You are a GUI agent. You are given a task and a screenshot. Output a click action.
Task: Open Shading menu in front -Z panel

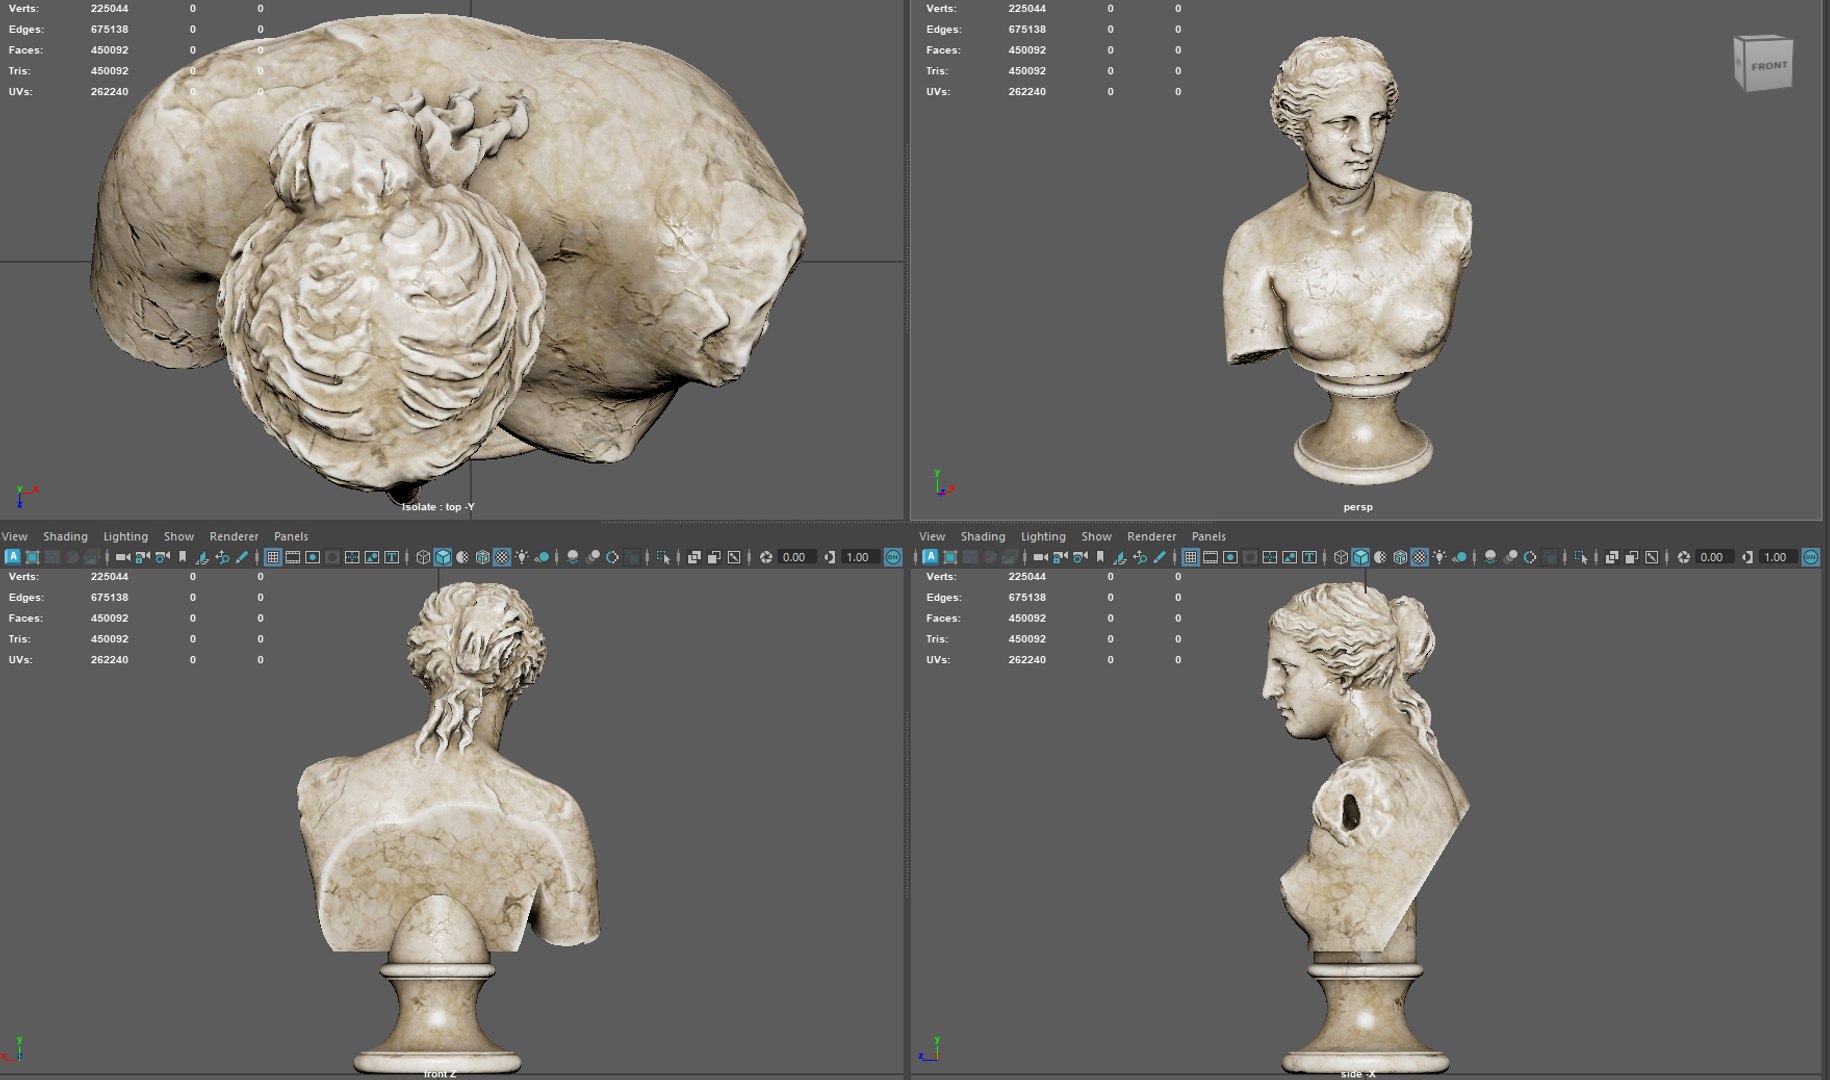[65, 536]
